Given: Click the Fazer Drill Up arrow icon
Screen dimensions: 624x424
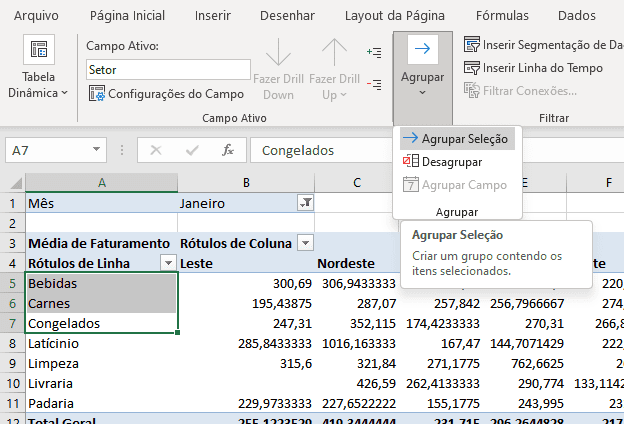Looking at the screenshot, I should click(334, 52).
